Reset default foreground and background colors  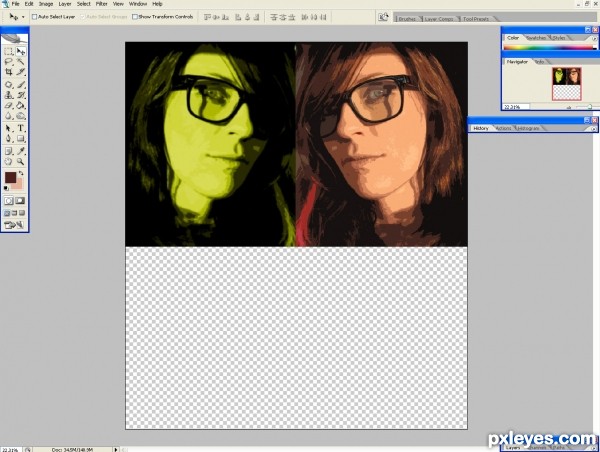(6, 188)
